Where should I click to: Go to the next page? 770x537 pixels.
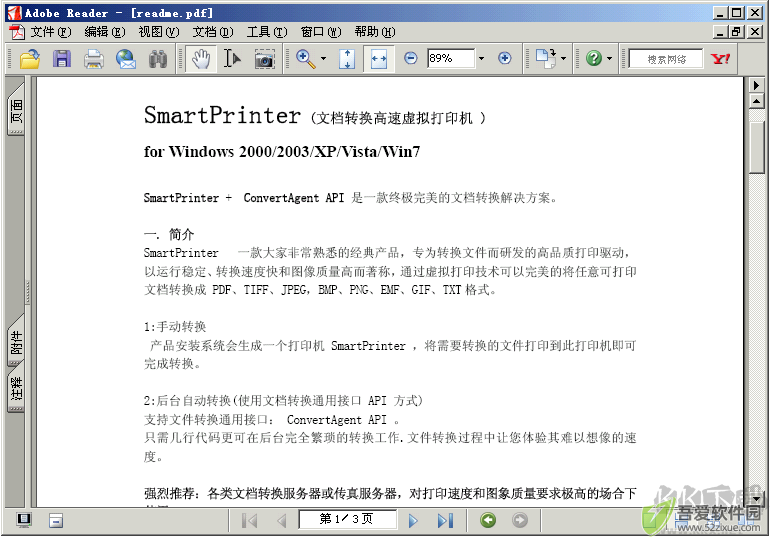pos(413,520)
